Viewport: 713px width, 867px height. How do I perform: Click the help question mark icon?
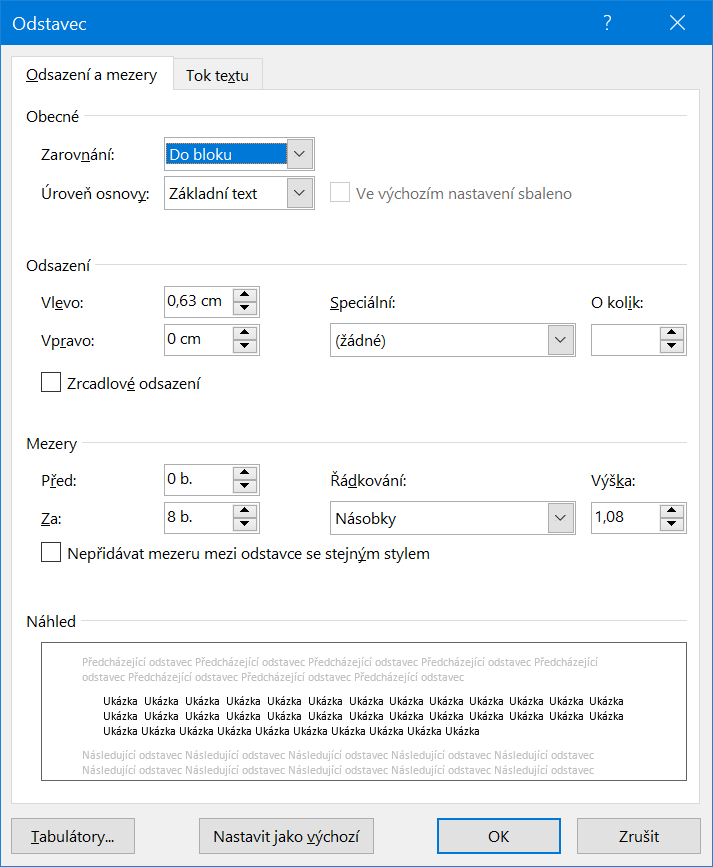point(607,23)
